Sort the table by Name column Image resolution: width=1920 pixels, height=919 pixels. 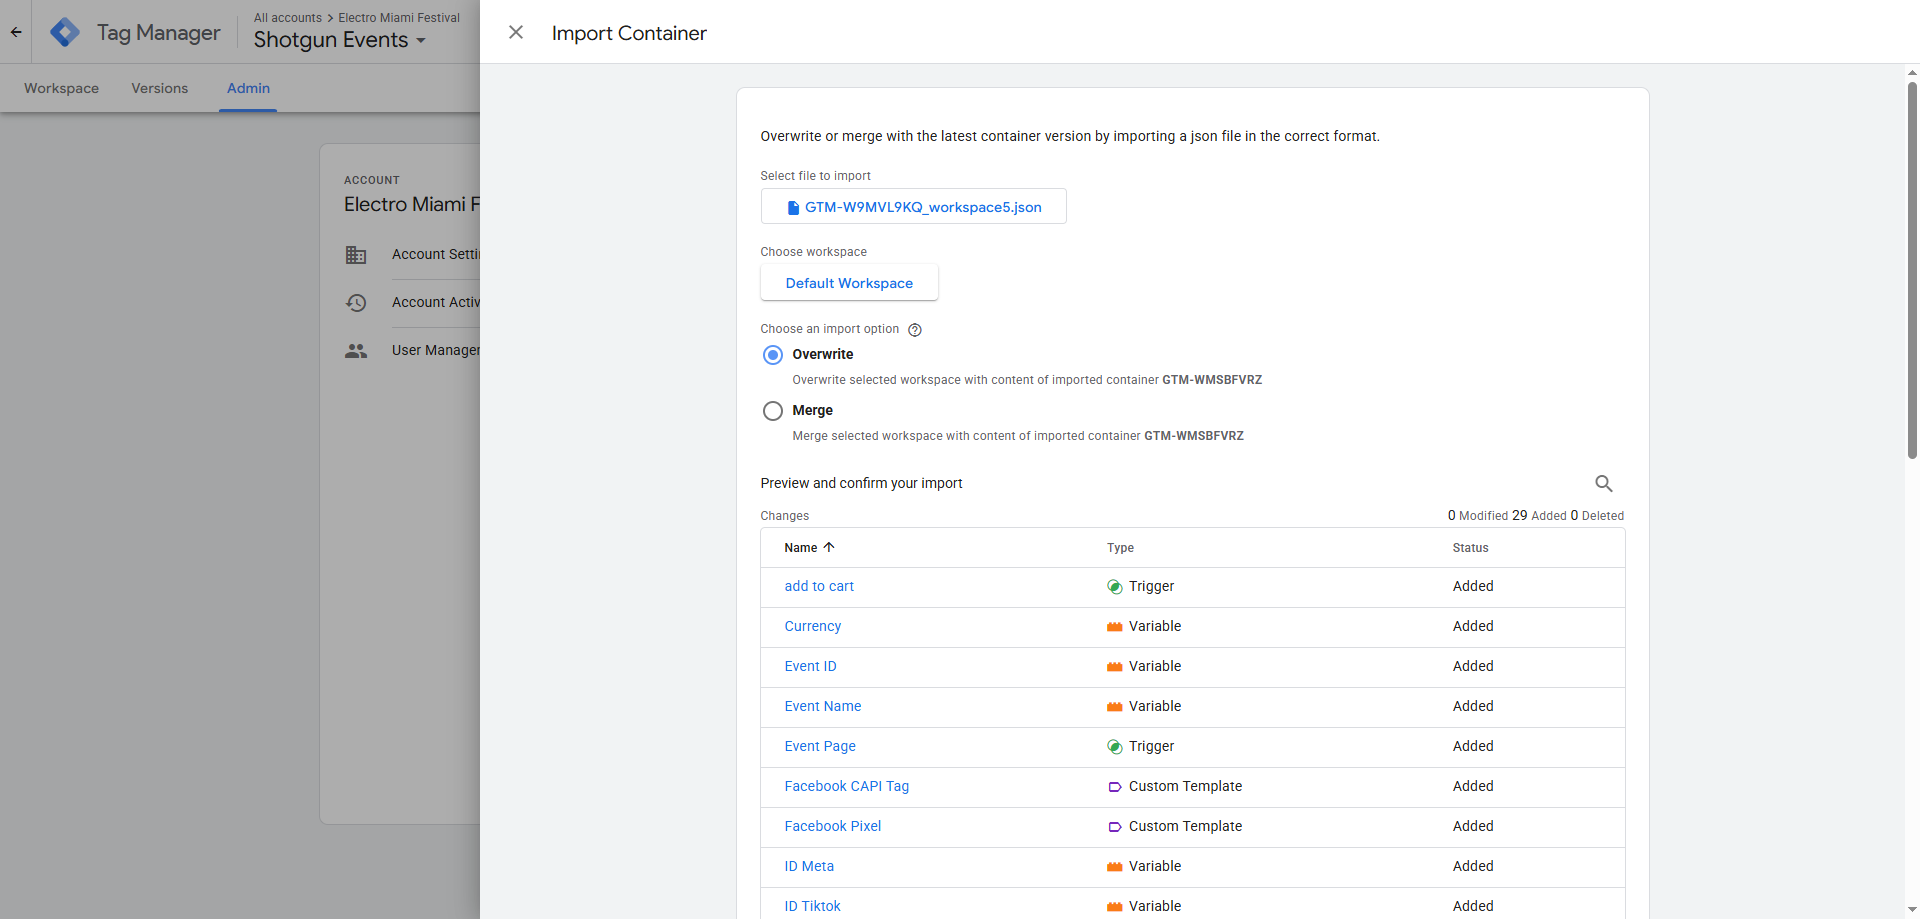click(809, 548)
